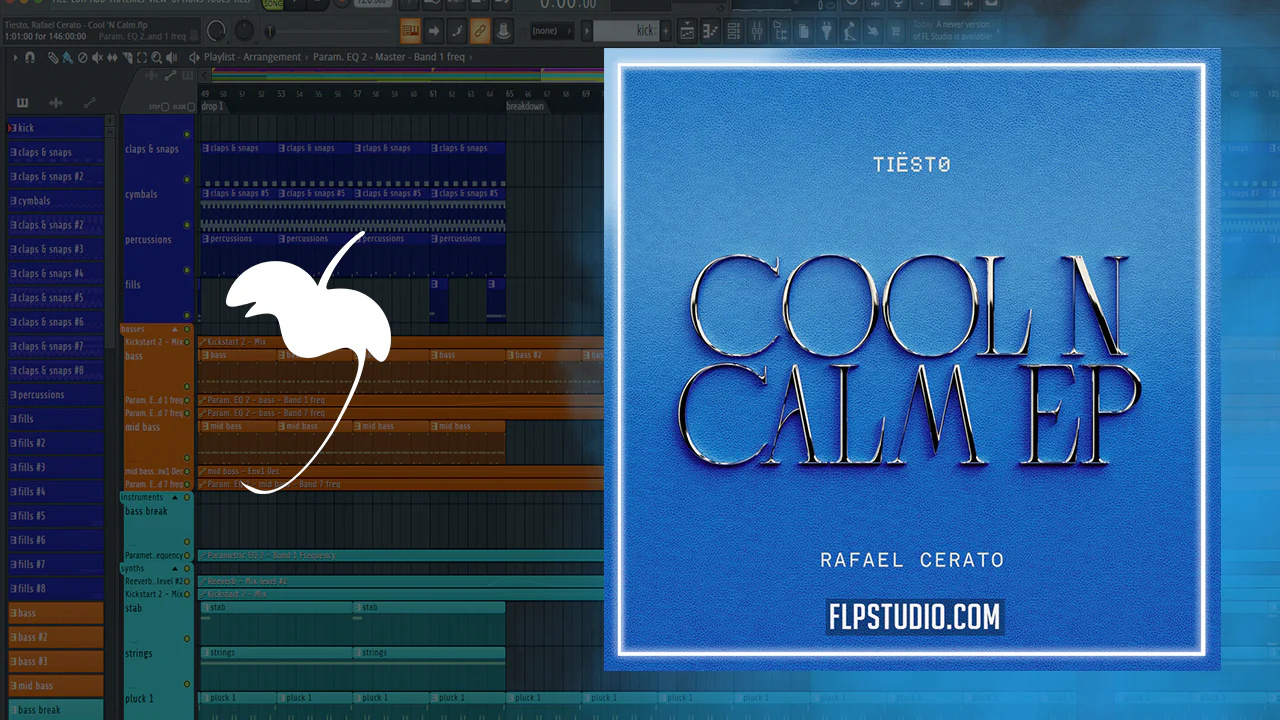Image resolution: width=1280 pixels, height=720 pixels.
Task: Click the drop 1 timeline marker
Action: 213,106
